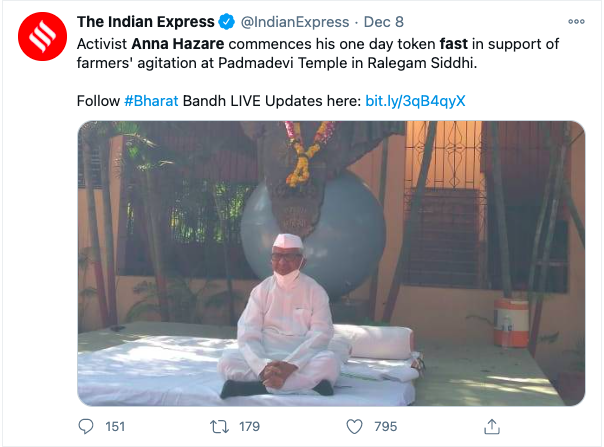Click the 795 likes count

coord(385,426)
